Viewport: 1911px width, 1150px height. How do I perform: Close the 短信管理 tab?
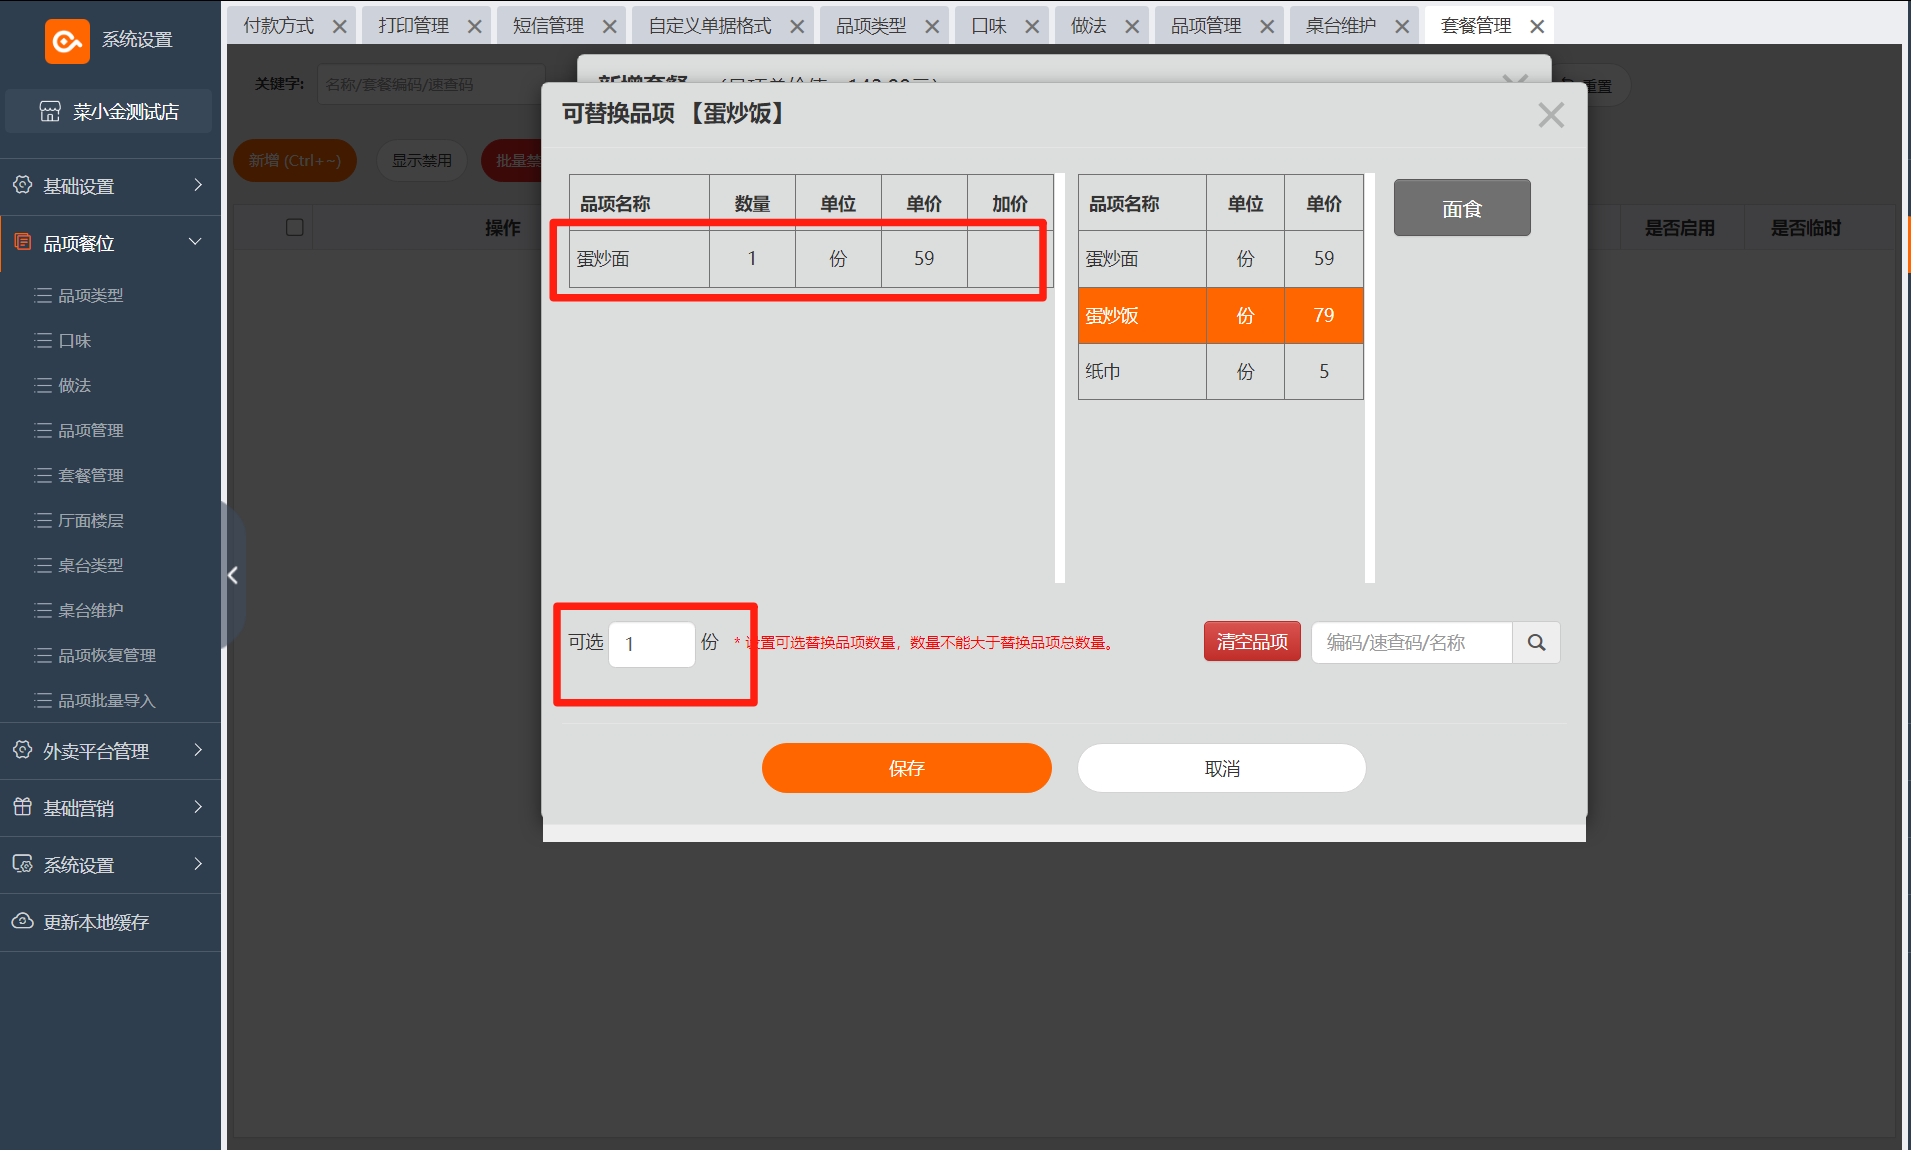tap(610, 26)
